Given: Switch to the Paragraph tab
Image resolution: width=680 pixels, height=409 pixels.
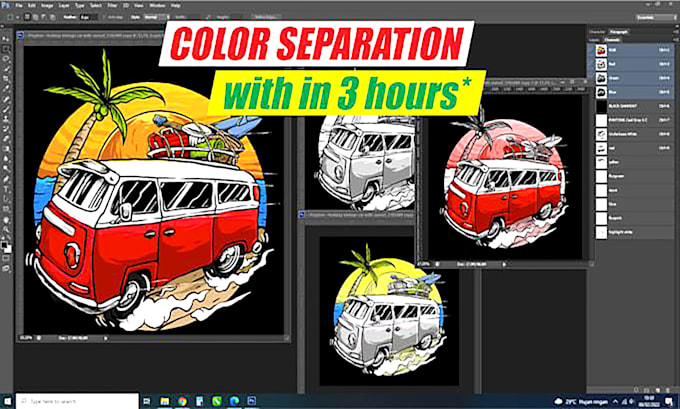Looking at the screenshot, I should coord(619,32).
